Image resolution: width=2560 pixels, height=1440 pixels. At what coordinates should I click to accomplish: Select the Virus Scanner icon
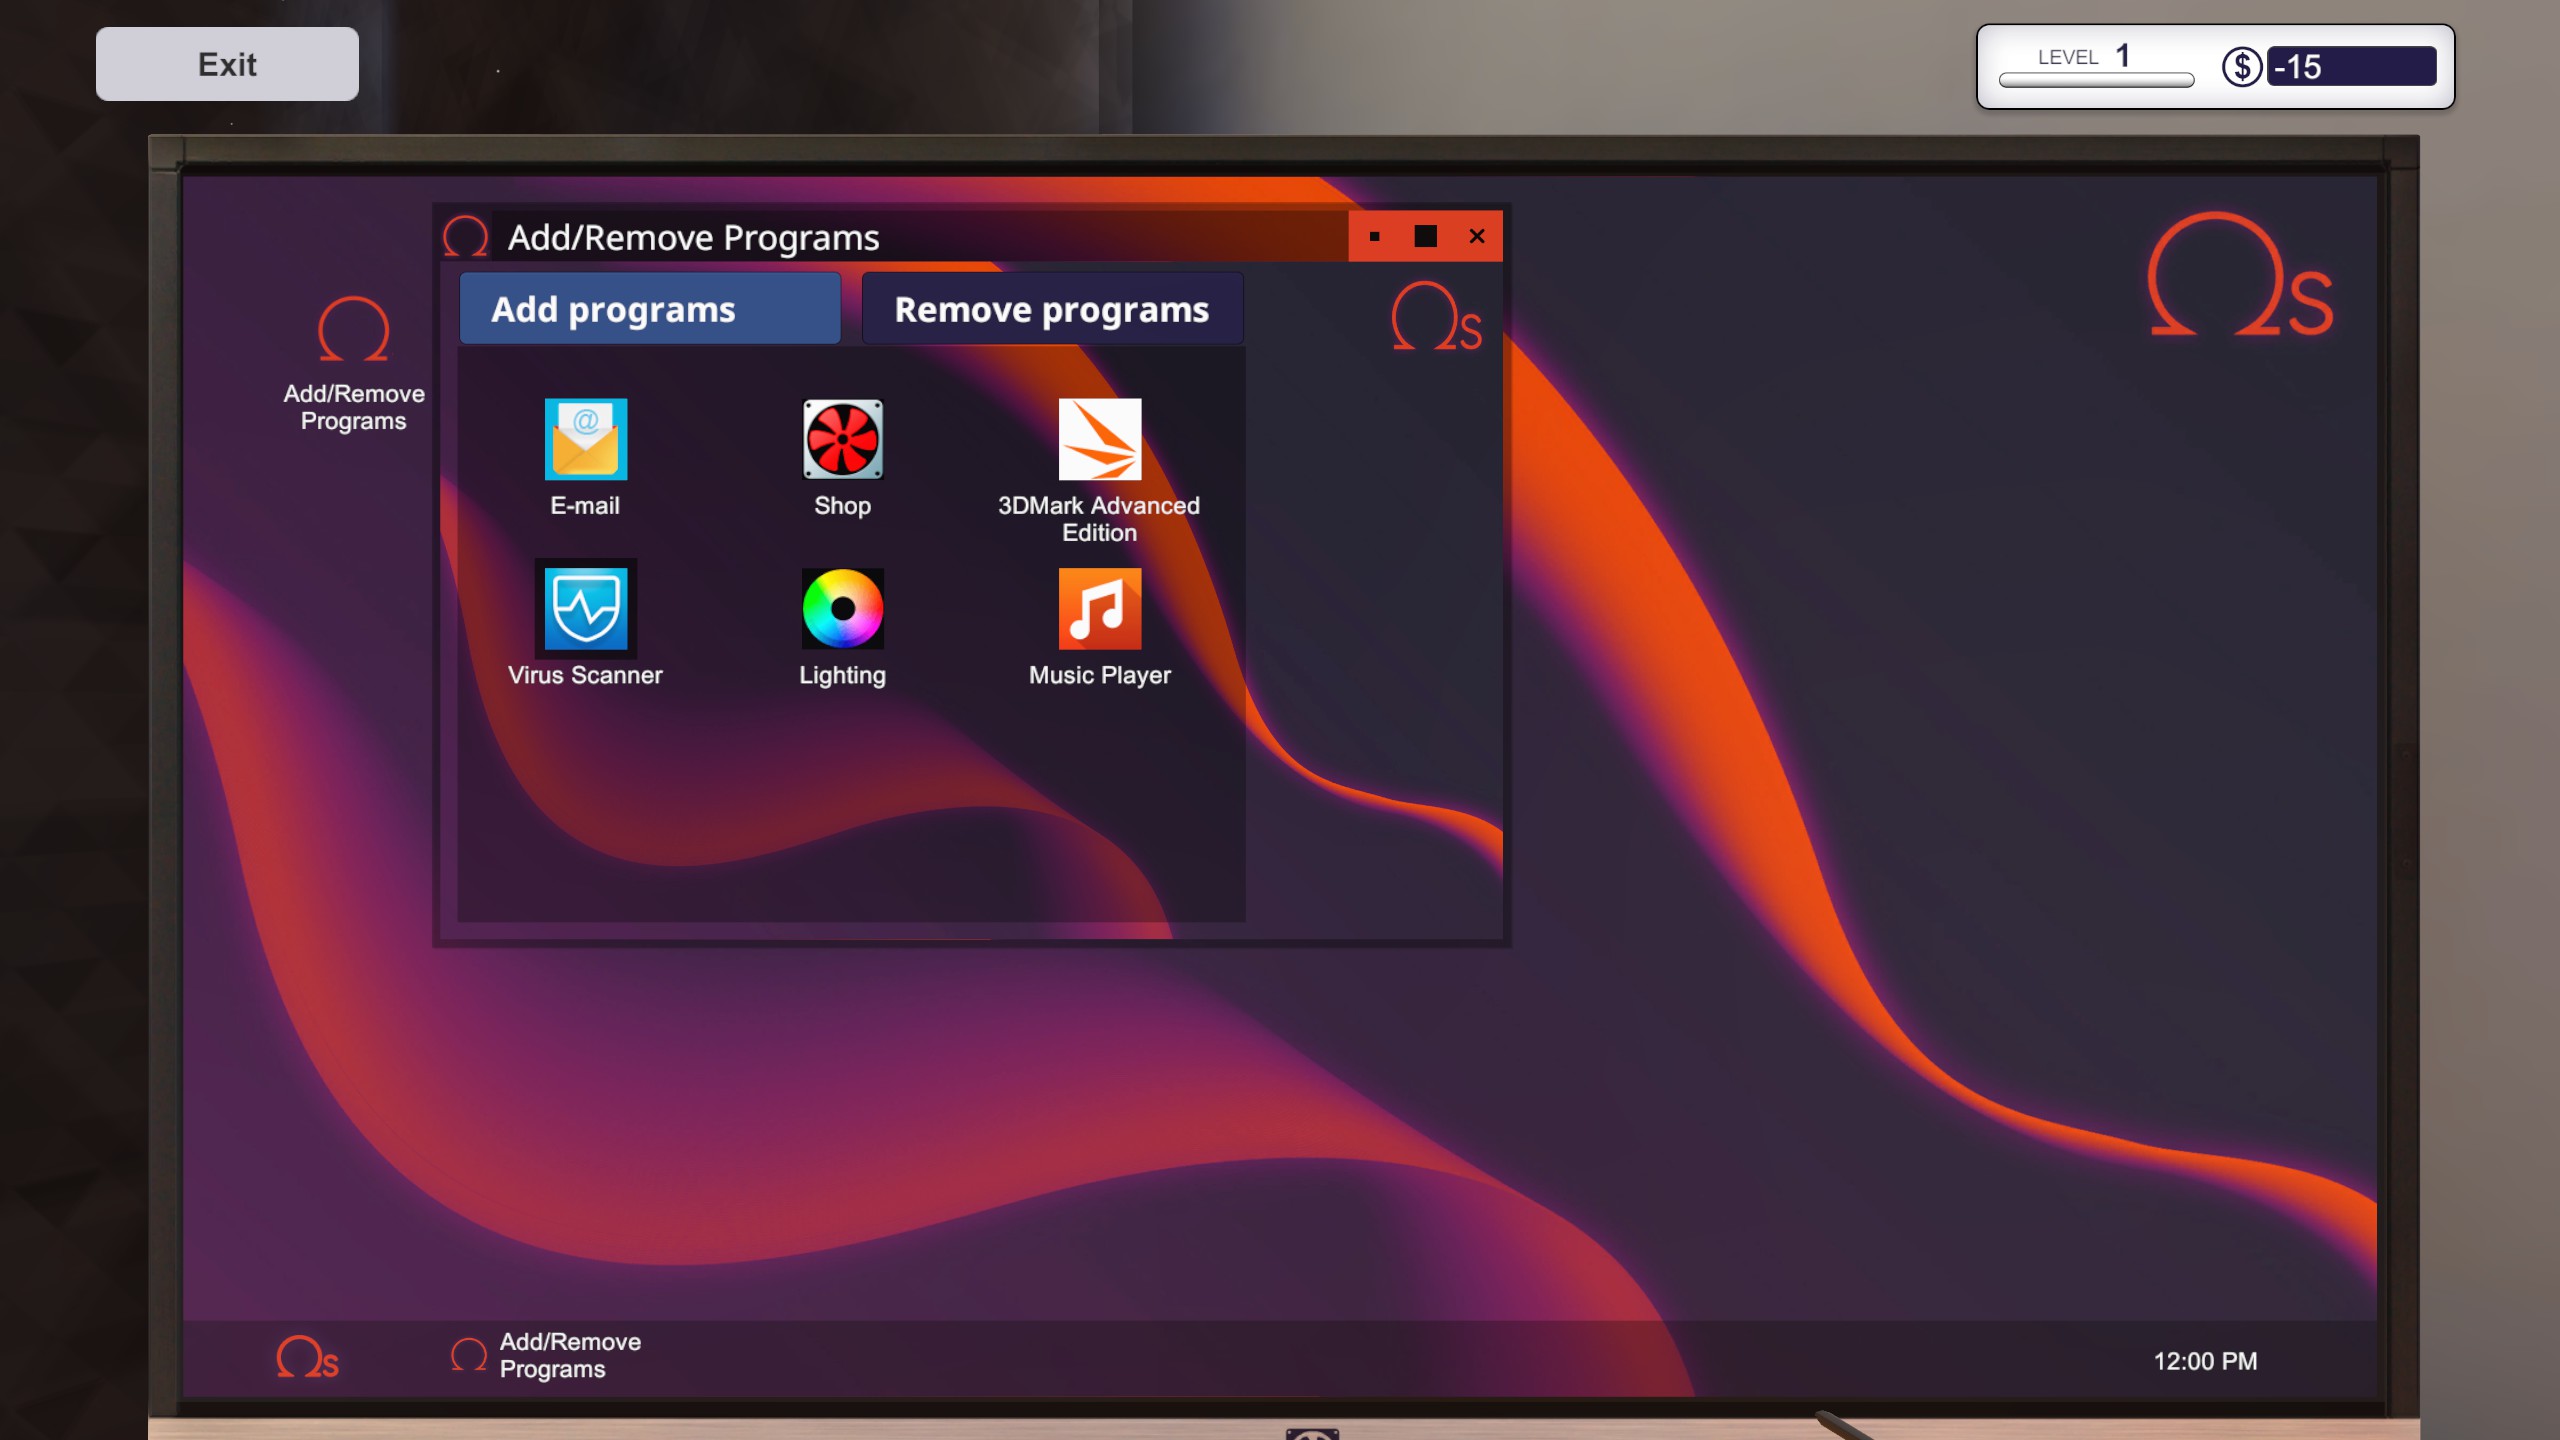click(585, 608)
